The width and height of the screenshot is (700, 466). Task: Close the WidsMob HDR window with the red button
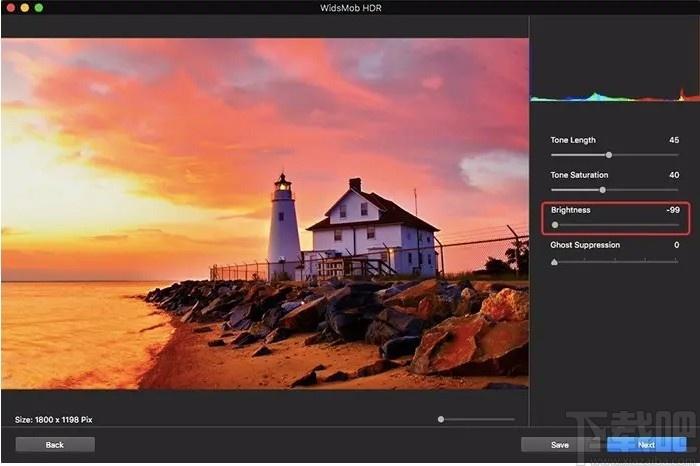(x=11, y=8)
